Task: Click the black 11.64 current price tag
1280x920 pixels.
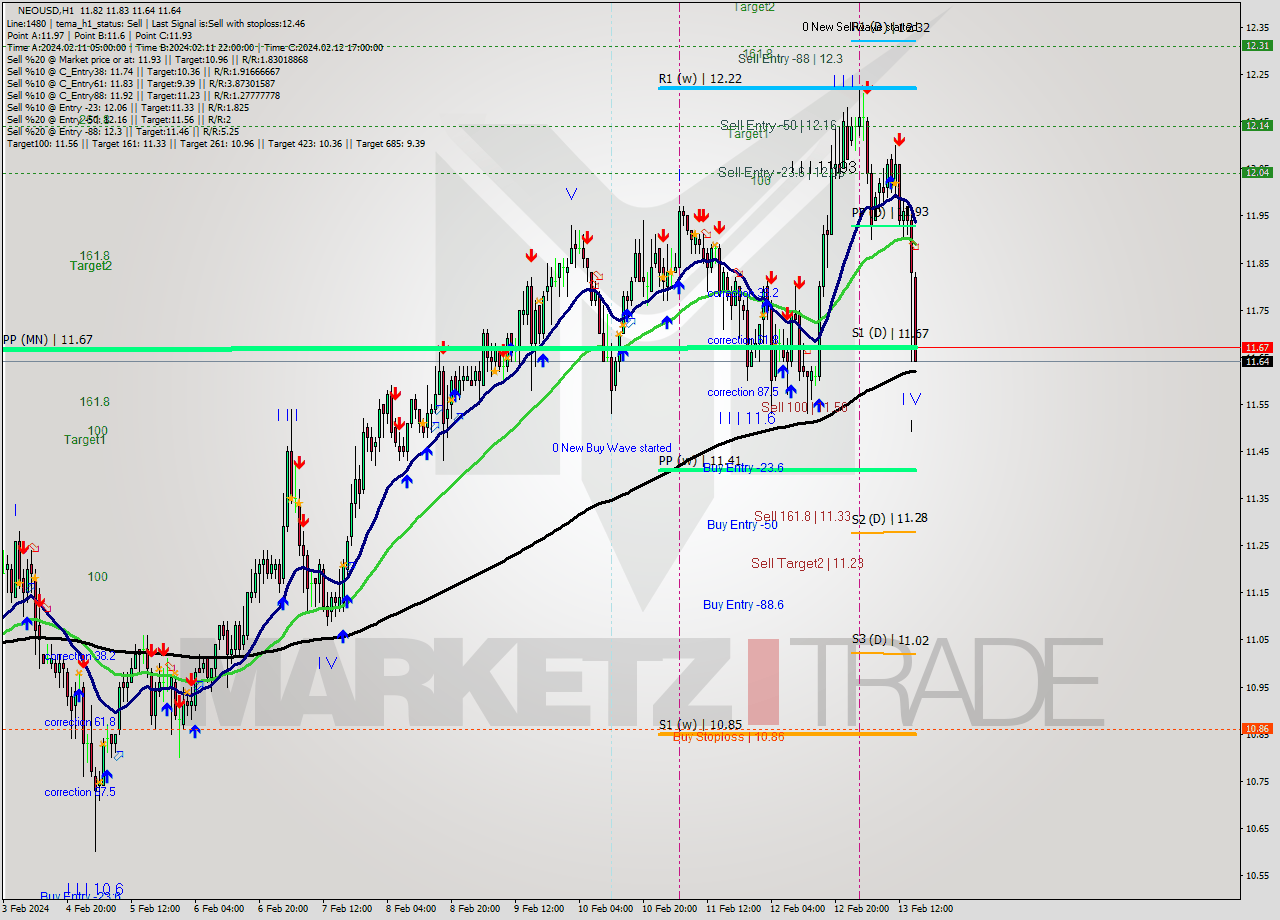Action: pos(1257,361)
